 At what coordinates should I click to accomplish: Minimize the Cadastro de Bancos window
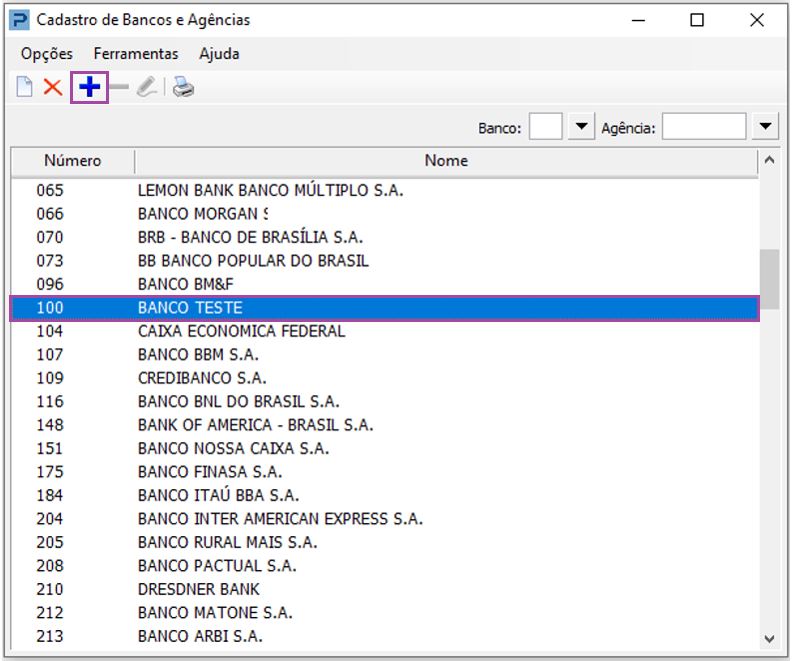[x=638, y=20]
